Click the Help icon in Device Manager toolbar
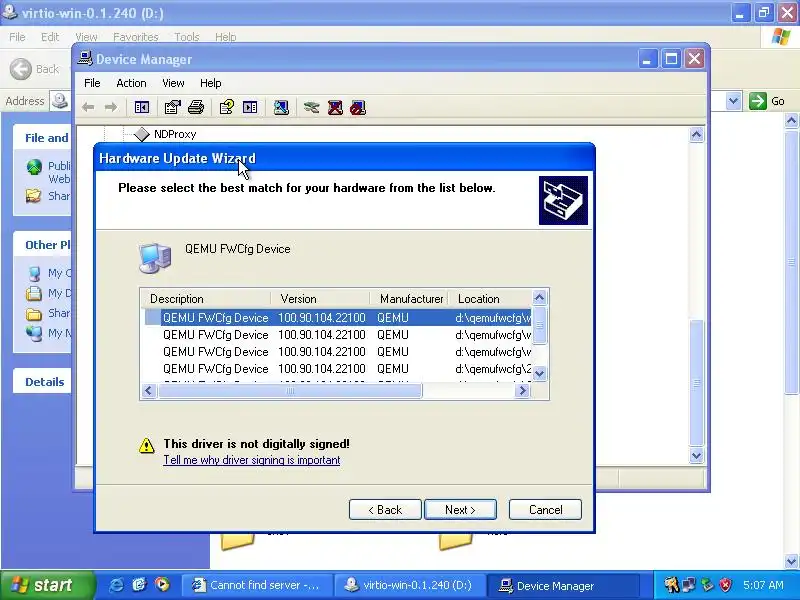The width and height of the screenshot is (800, 600). point(227,107)
